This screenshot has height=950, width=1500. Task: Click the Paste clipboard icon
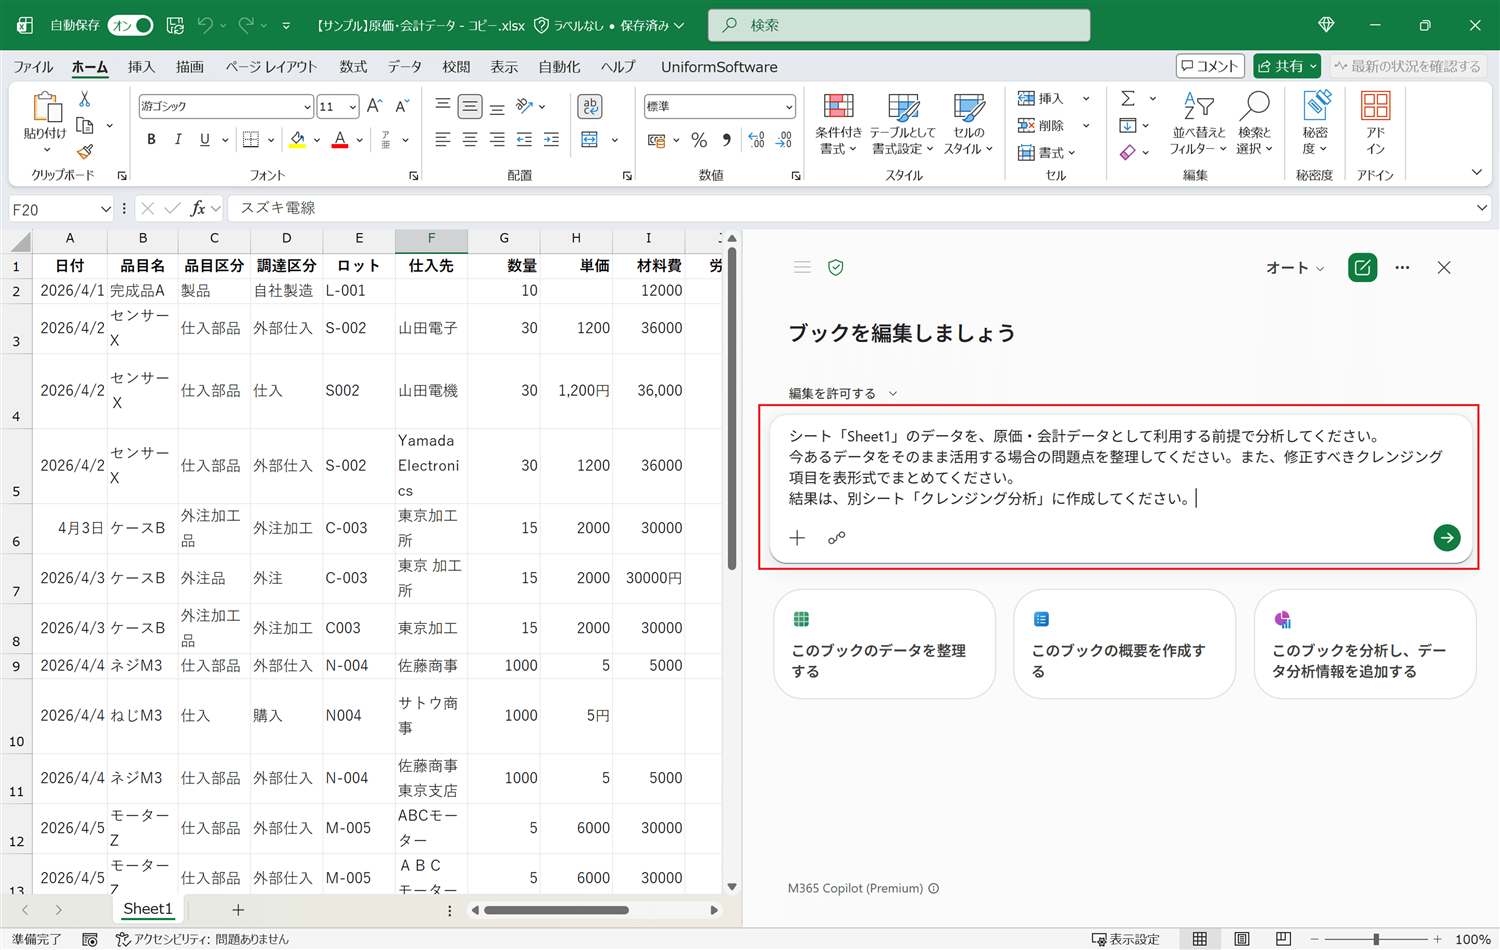(45, 107)
